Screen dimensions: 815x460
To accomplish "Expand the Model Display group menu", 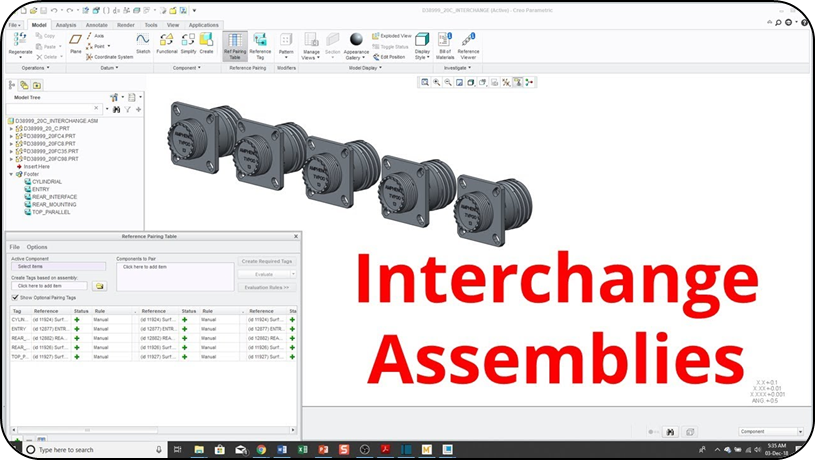I will [x=365, y=68].
